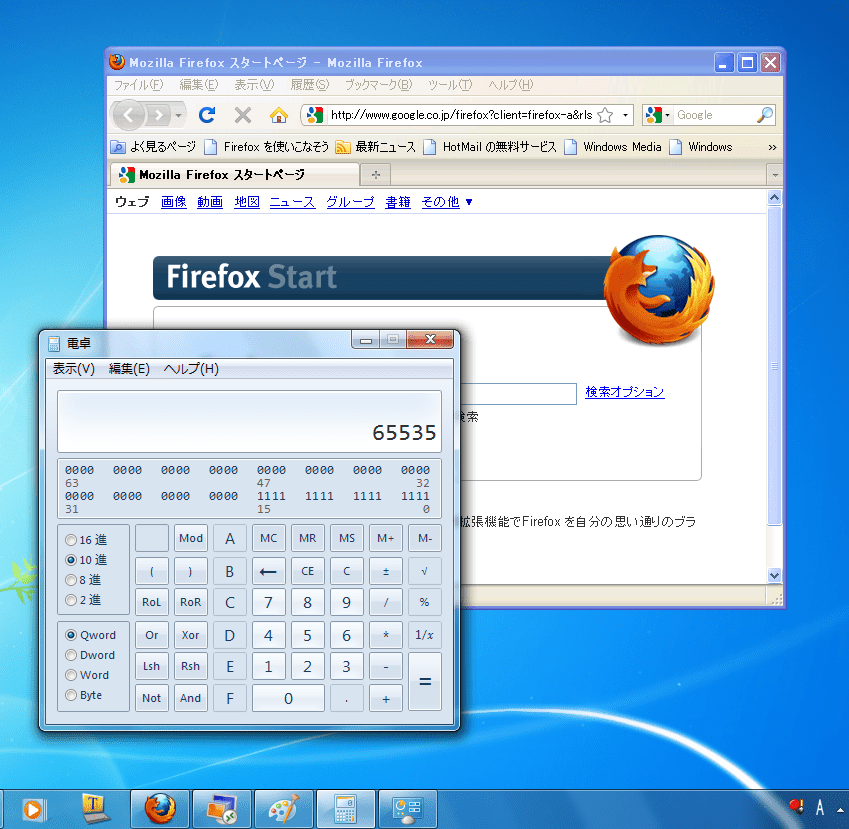Click the IME 'A' input mode indicator
This screenshot has width=849, height=829.
point(820,808)
